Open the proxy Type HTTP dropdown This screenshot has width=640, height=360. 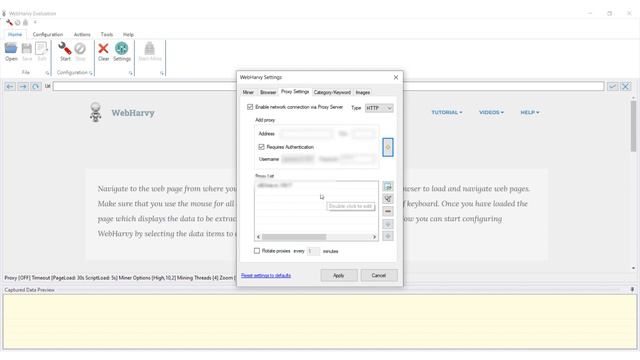pyautogui.click(x=379, y=108)
